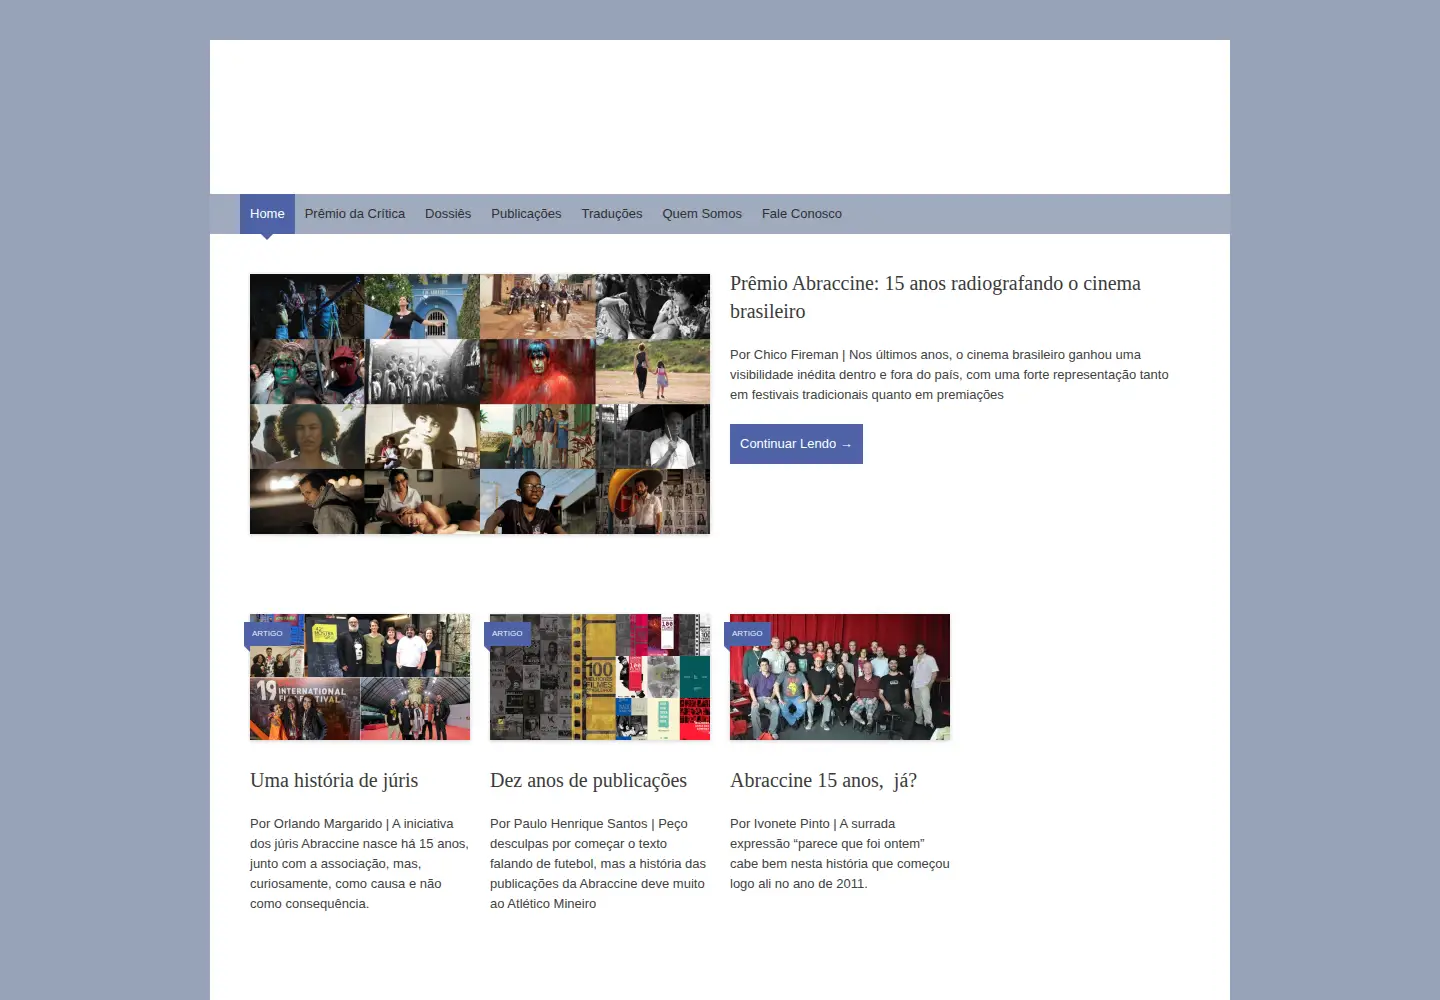Open the Uma história de júris thumbnail

pyautogui.click(x=360, y=677)
